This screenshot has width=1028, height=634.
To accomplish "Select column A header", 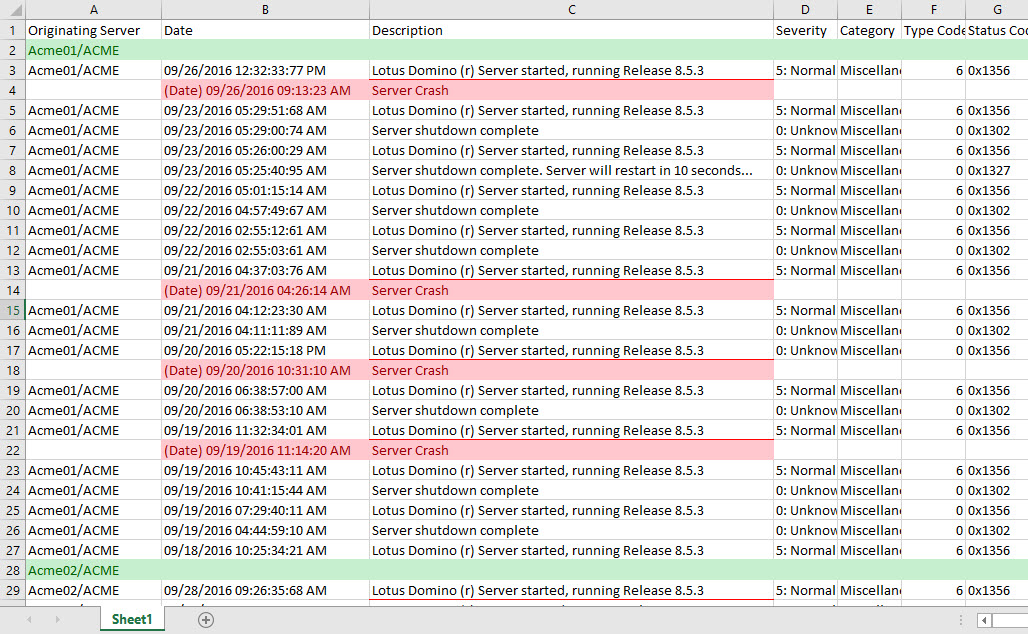I will click(x=94, y=10).
